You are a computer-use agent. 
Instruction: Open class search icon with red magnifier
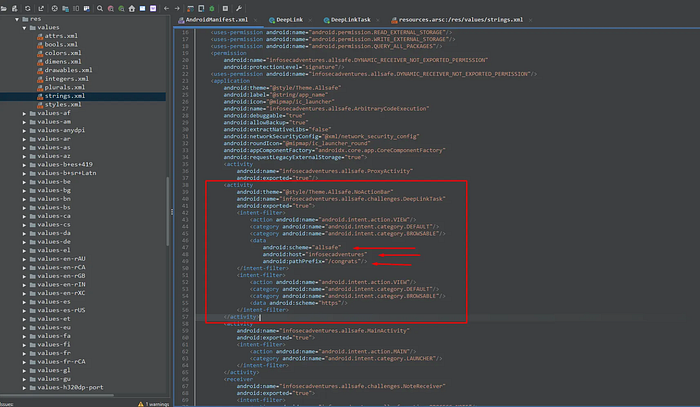tap(111, 8)
